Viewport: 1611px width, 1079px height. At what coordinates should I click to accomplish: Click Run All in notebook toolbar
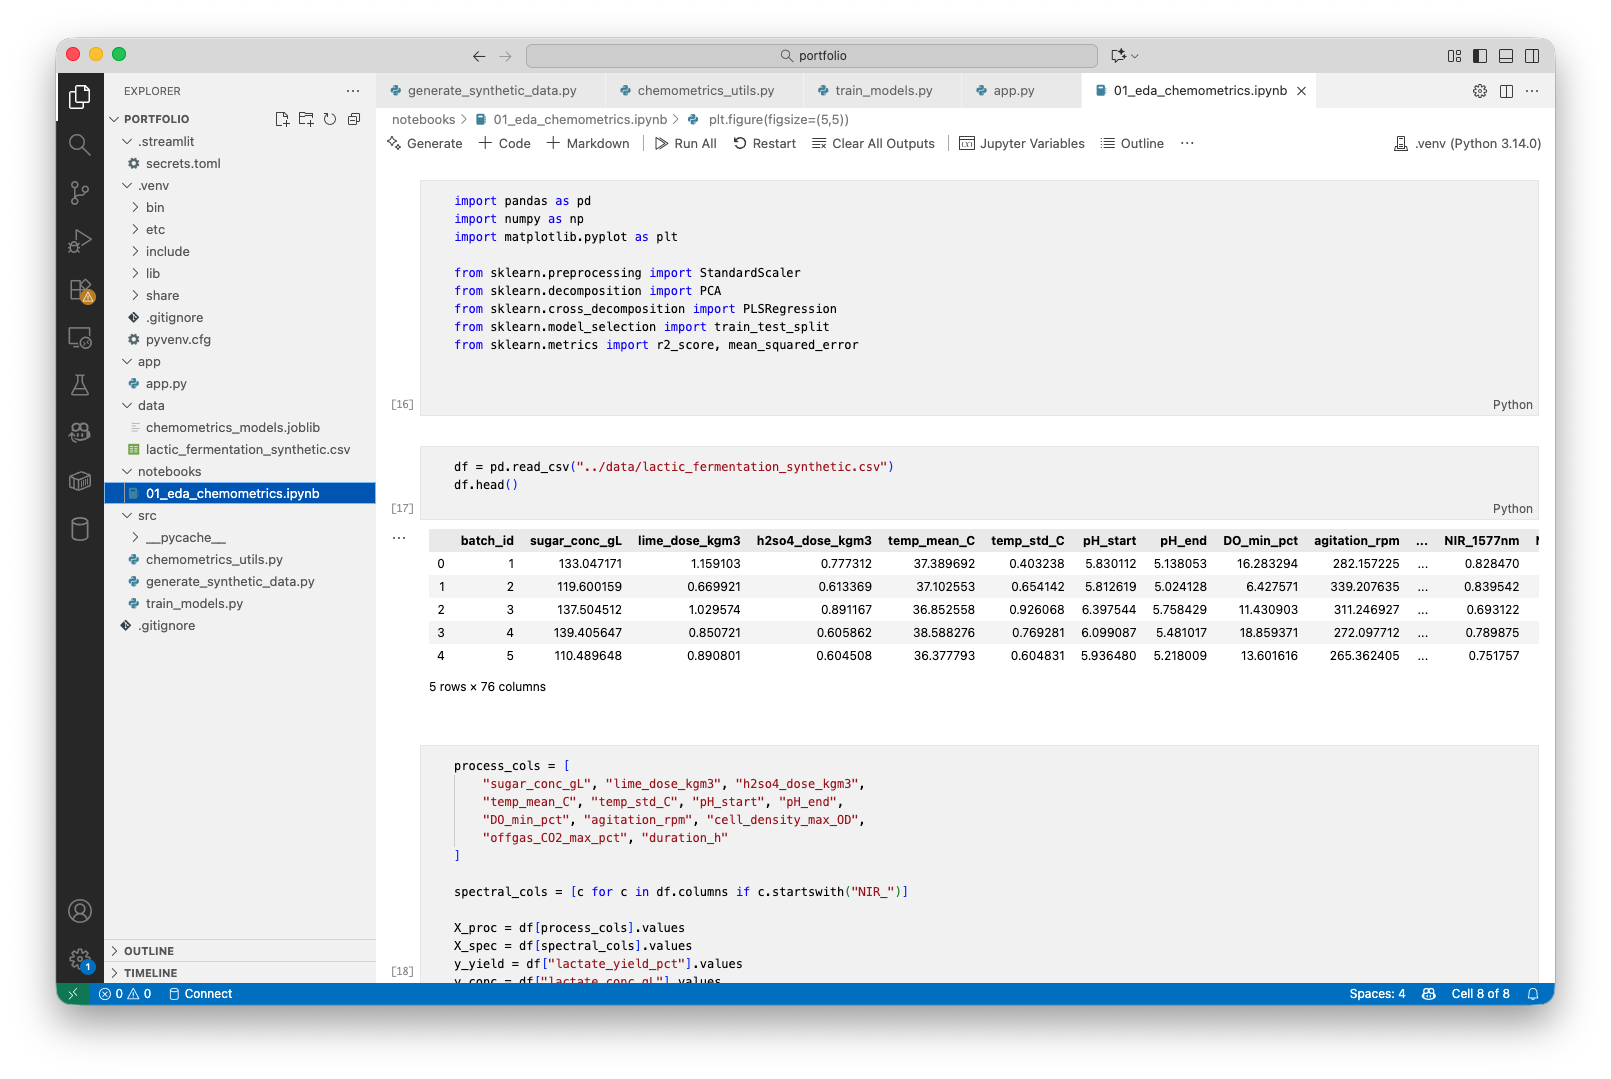click(686, 144)
